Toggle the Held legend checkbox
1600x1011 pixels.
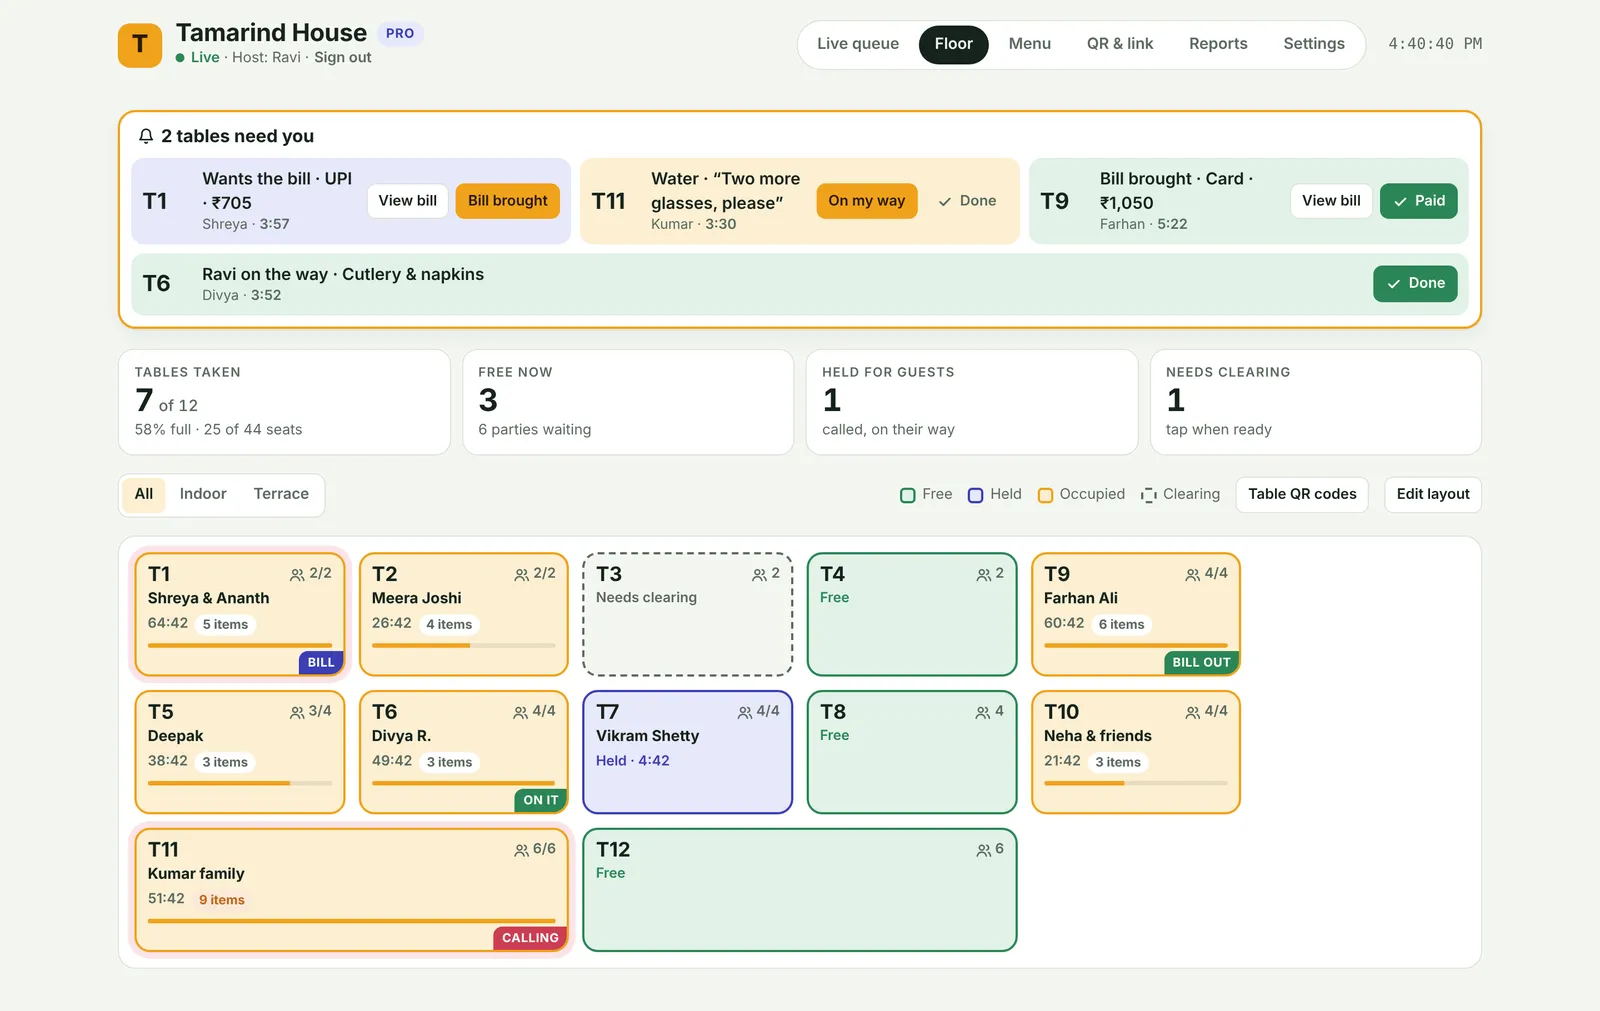(976, 495)
